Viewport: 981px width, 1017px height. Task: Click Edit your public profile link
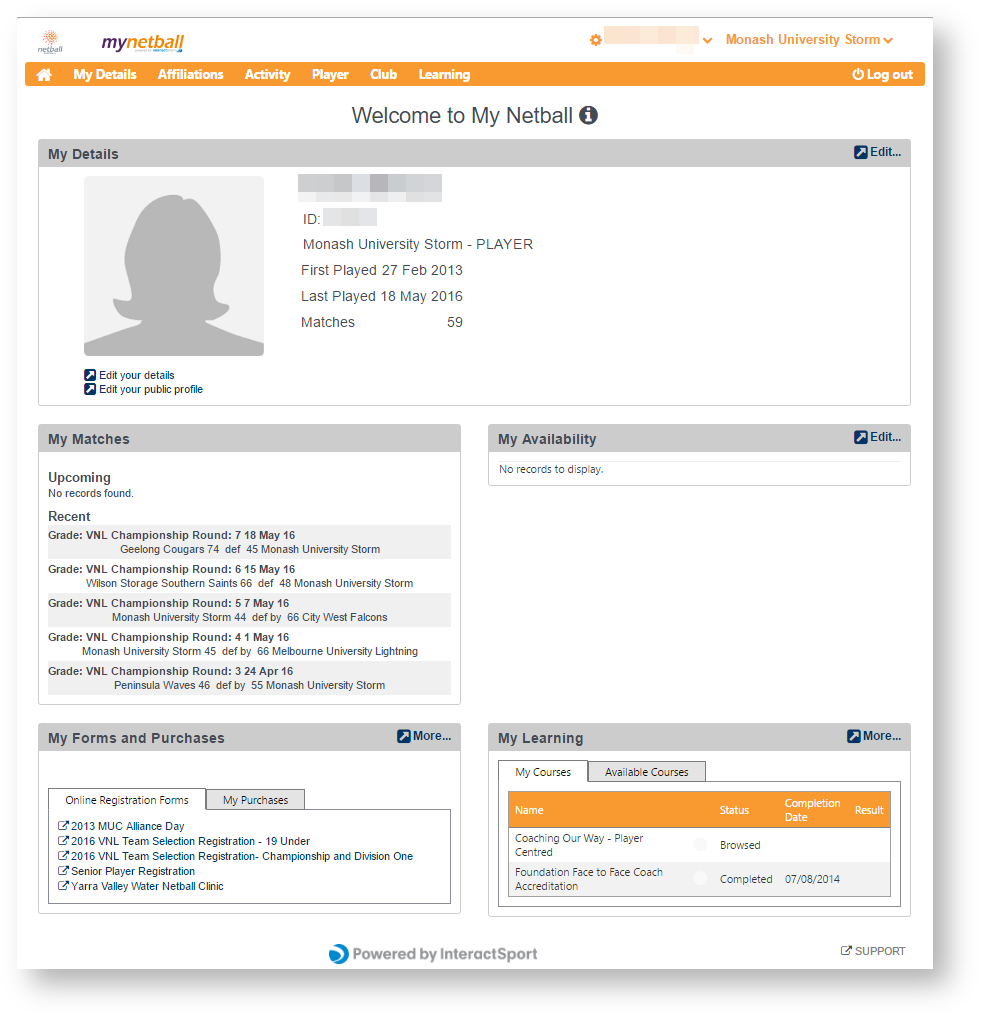click(x=151, y=389)
